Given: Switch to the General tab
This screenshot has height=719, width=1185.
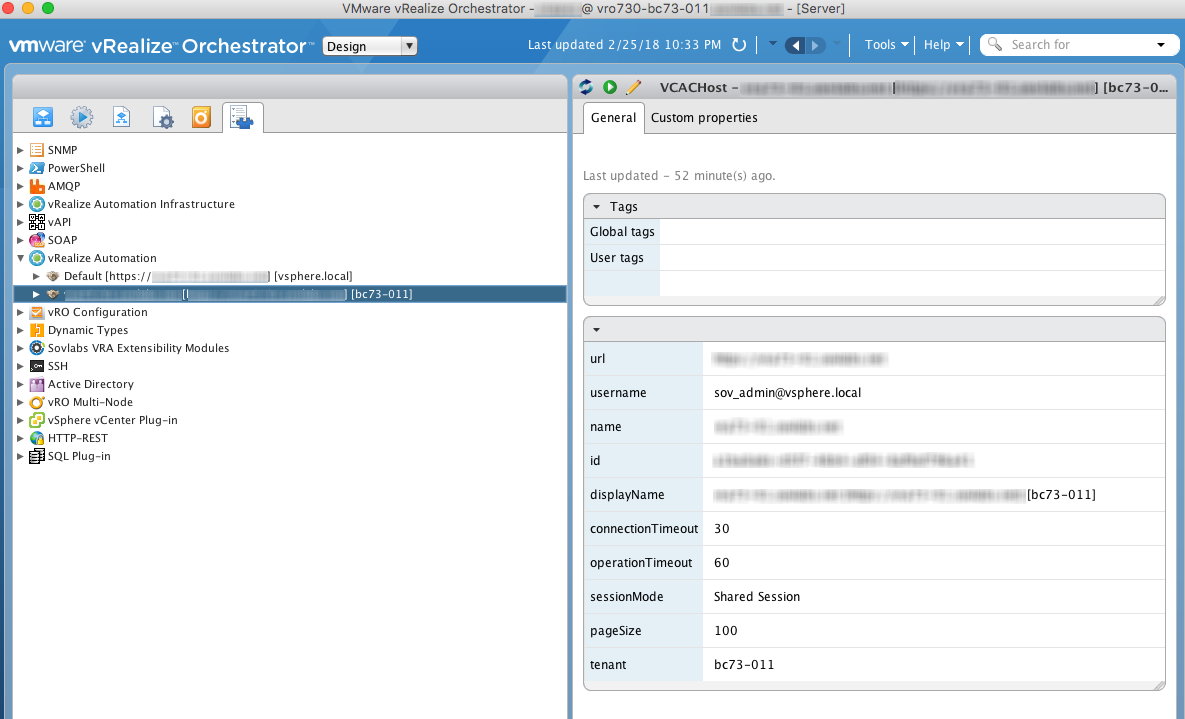Looking at the screenshot, I should tap(614, 117).
